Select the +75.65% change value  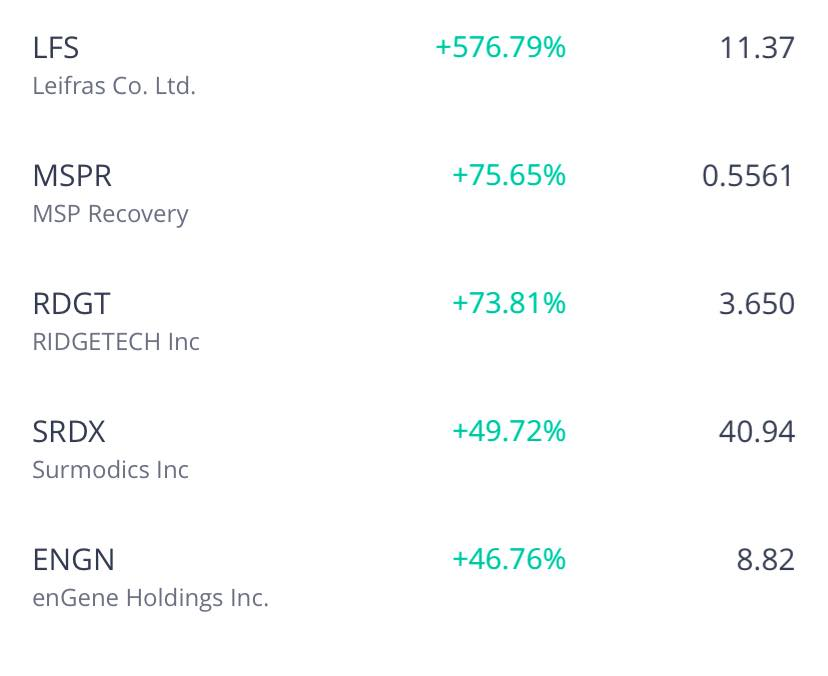509,175
